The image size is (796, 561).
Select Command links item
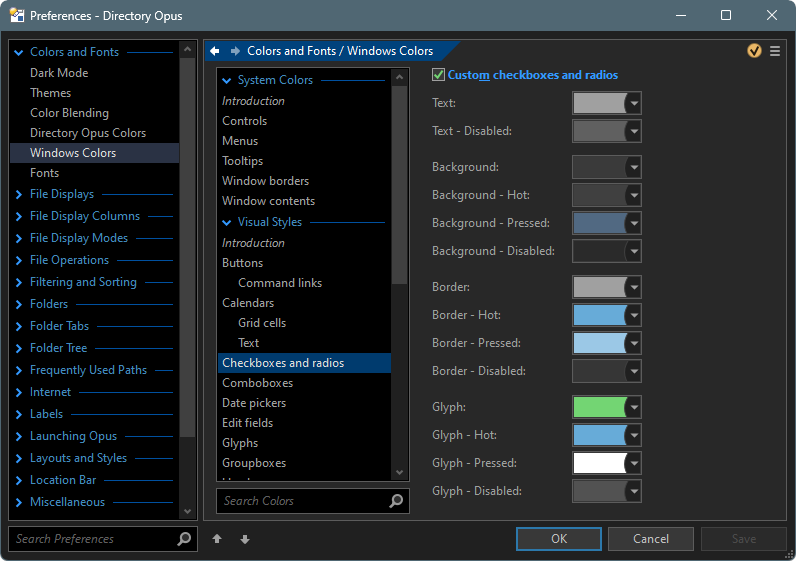pos(280,283)
